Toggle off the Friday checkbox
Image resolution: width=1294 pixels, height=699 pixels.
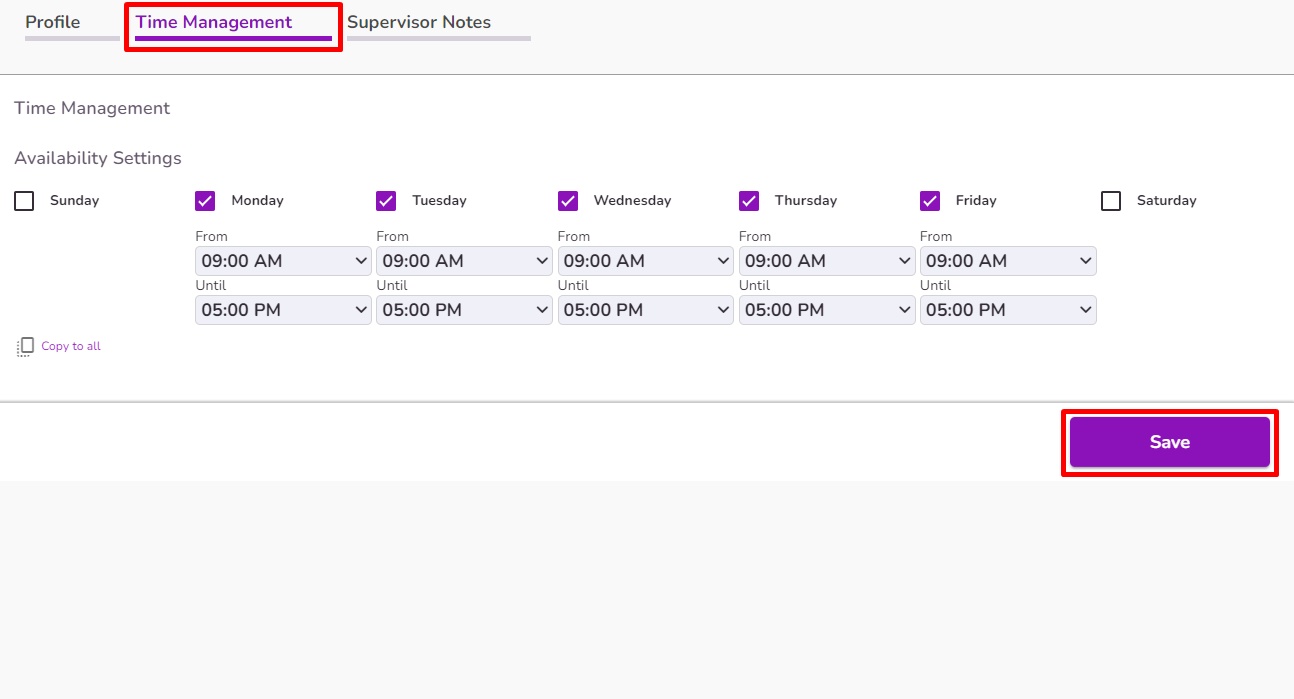[930, 200]
